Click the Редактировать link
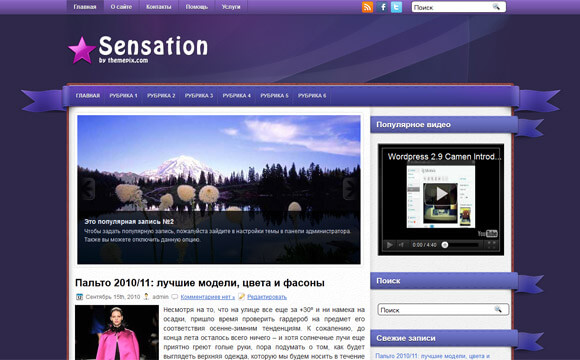This screenshot has width=580, height=360. pos(267,297)
